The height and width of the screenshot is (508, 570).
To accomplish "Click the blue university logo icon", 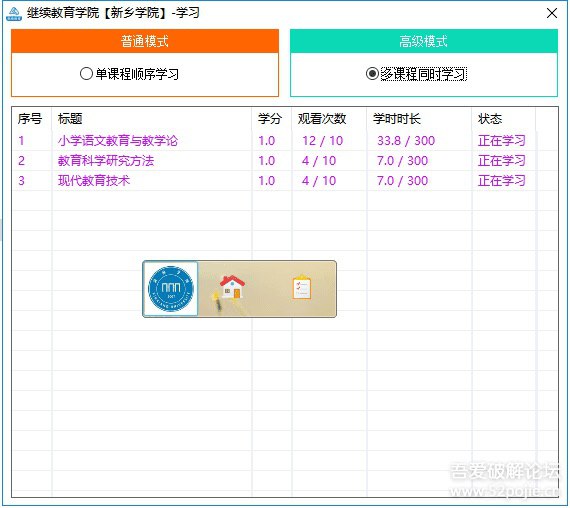I will (x=171, y=289).
